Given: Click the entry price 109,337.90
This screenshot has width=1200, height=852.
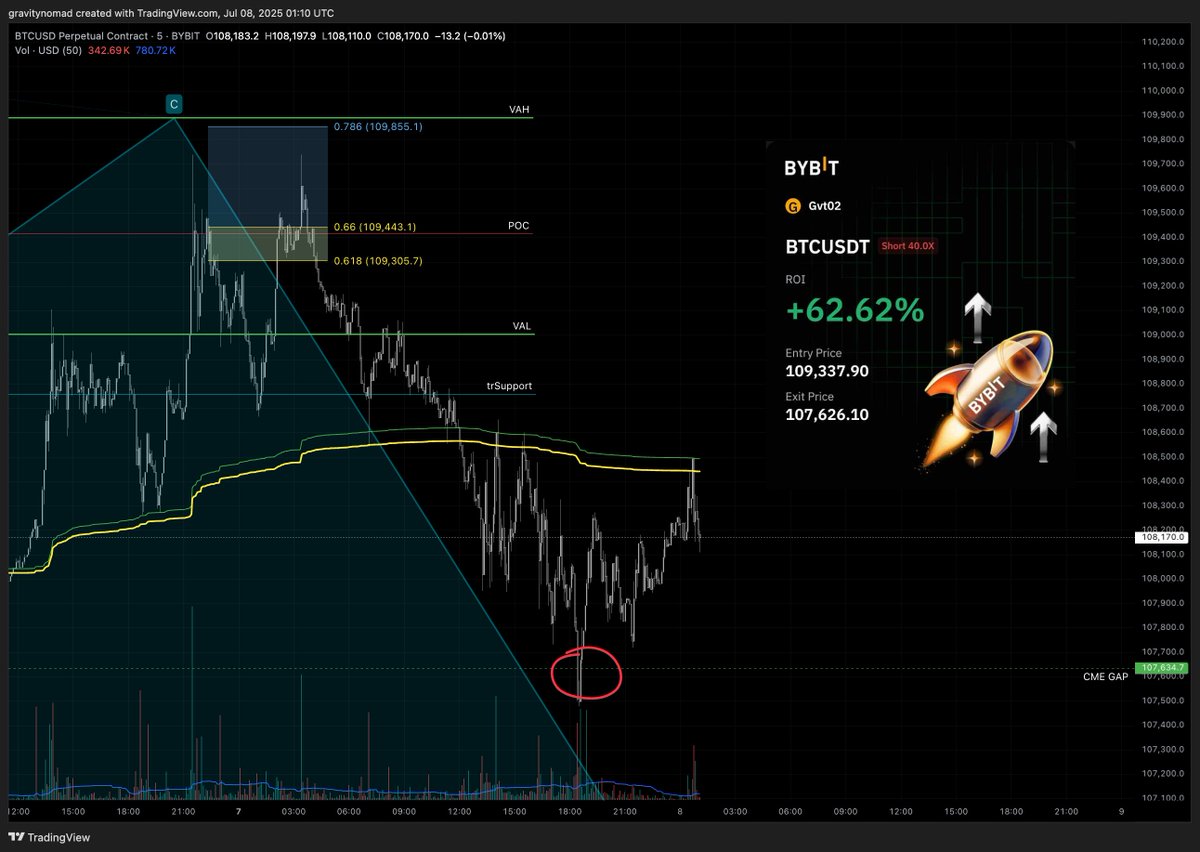Looking at the screenshot, I should [827, 371].
